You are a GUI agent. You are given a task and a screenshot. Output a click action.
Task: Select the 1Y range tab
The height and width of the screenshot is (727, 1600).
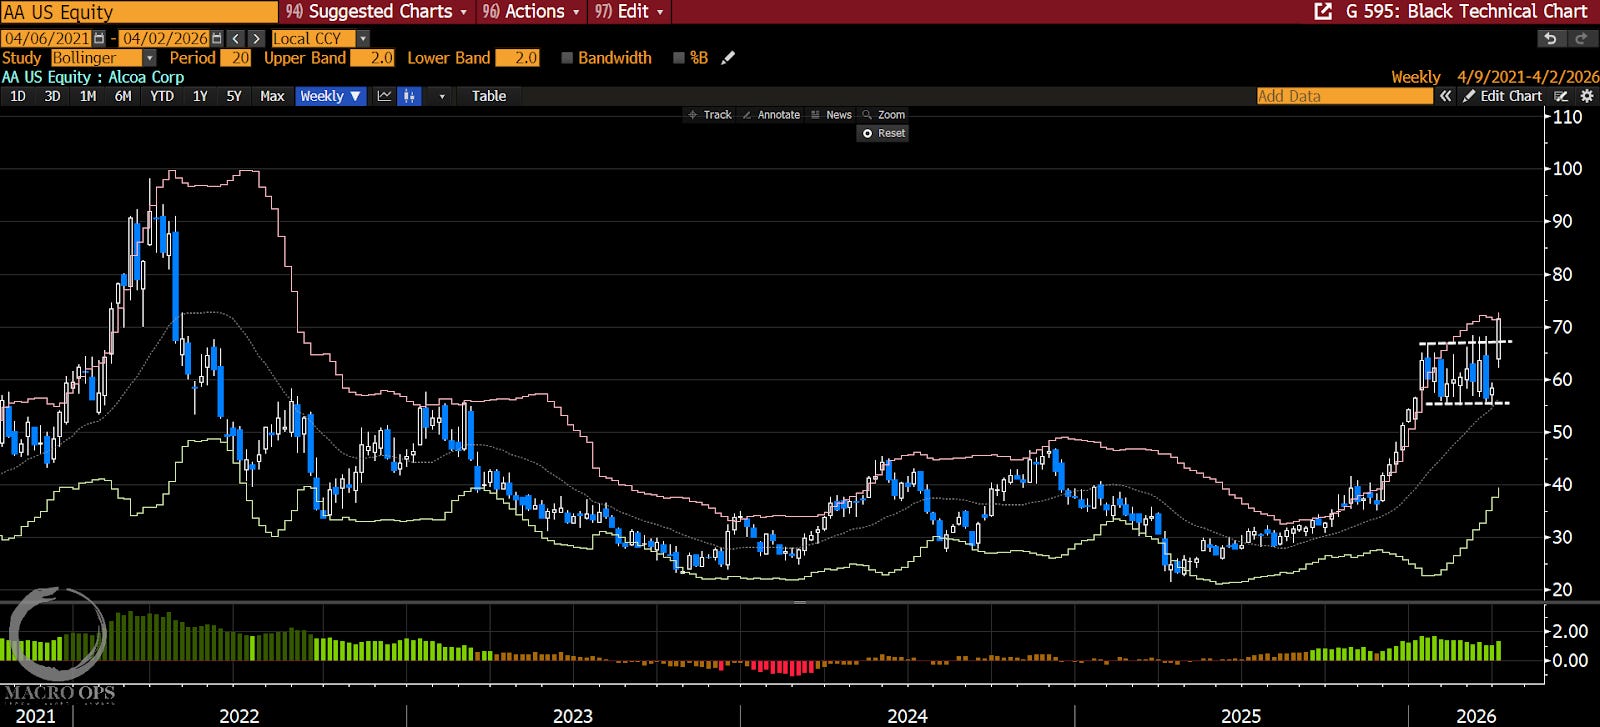[200, 96]
